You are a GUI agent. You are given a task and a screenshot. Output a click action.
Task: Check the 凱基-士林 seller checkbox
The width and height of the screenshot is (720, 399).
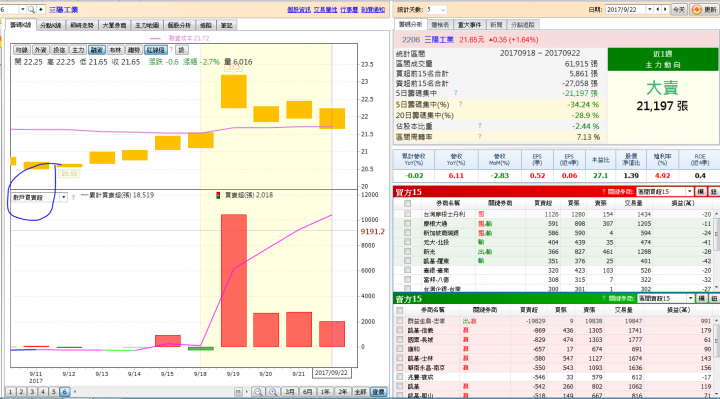[x=399, y=358]
